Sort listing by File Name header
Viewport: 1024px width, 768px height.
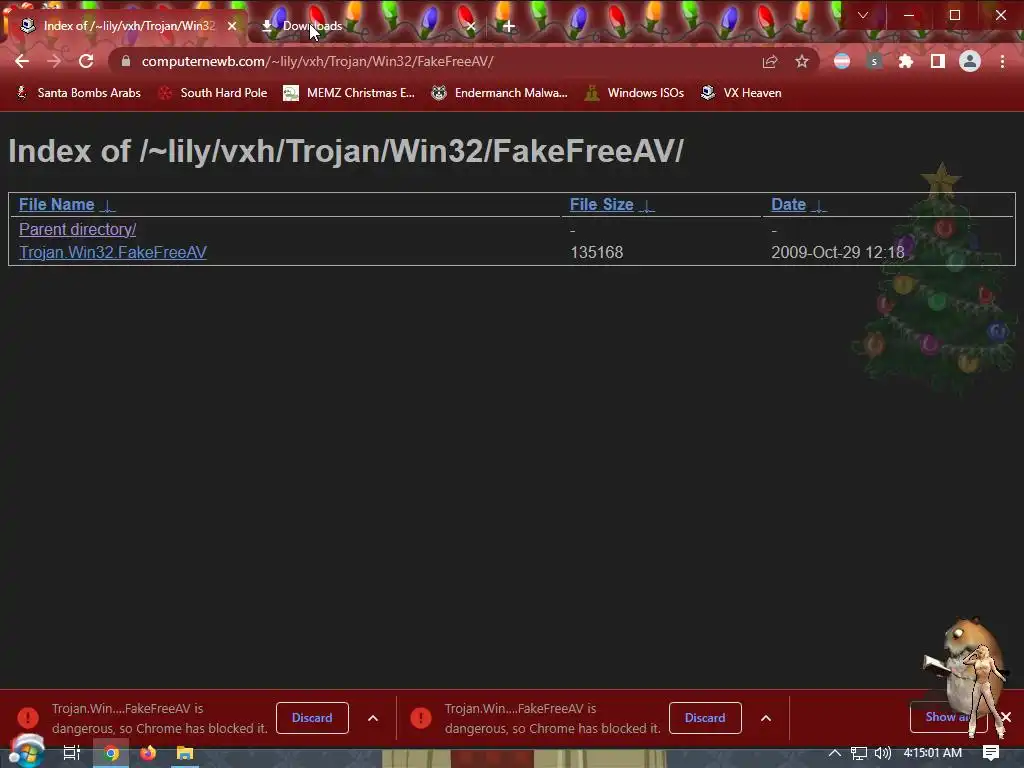pyautogui.click(x=57, y=204)
